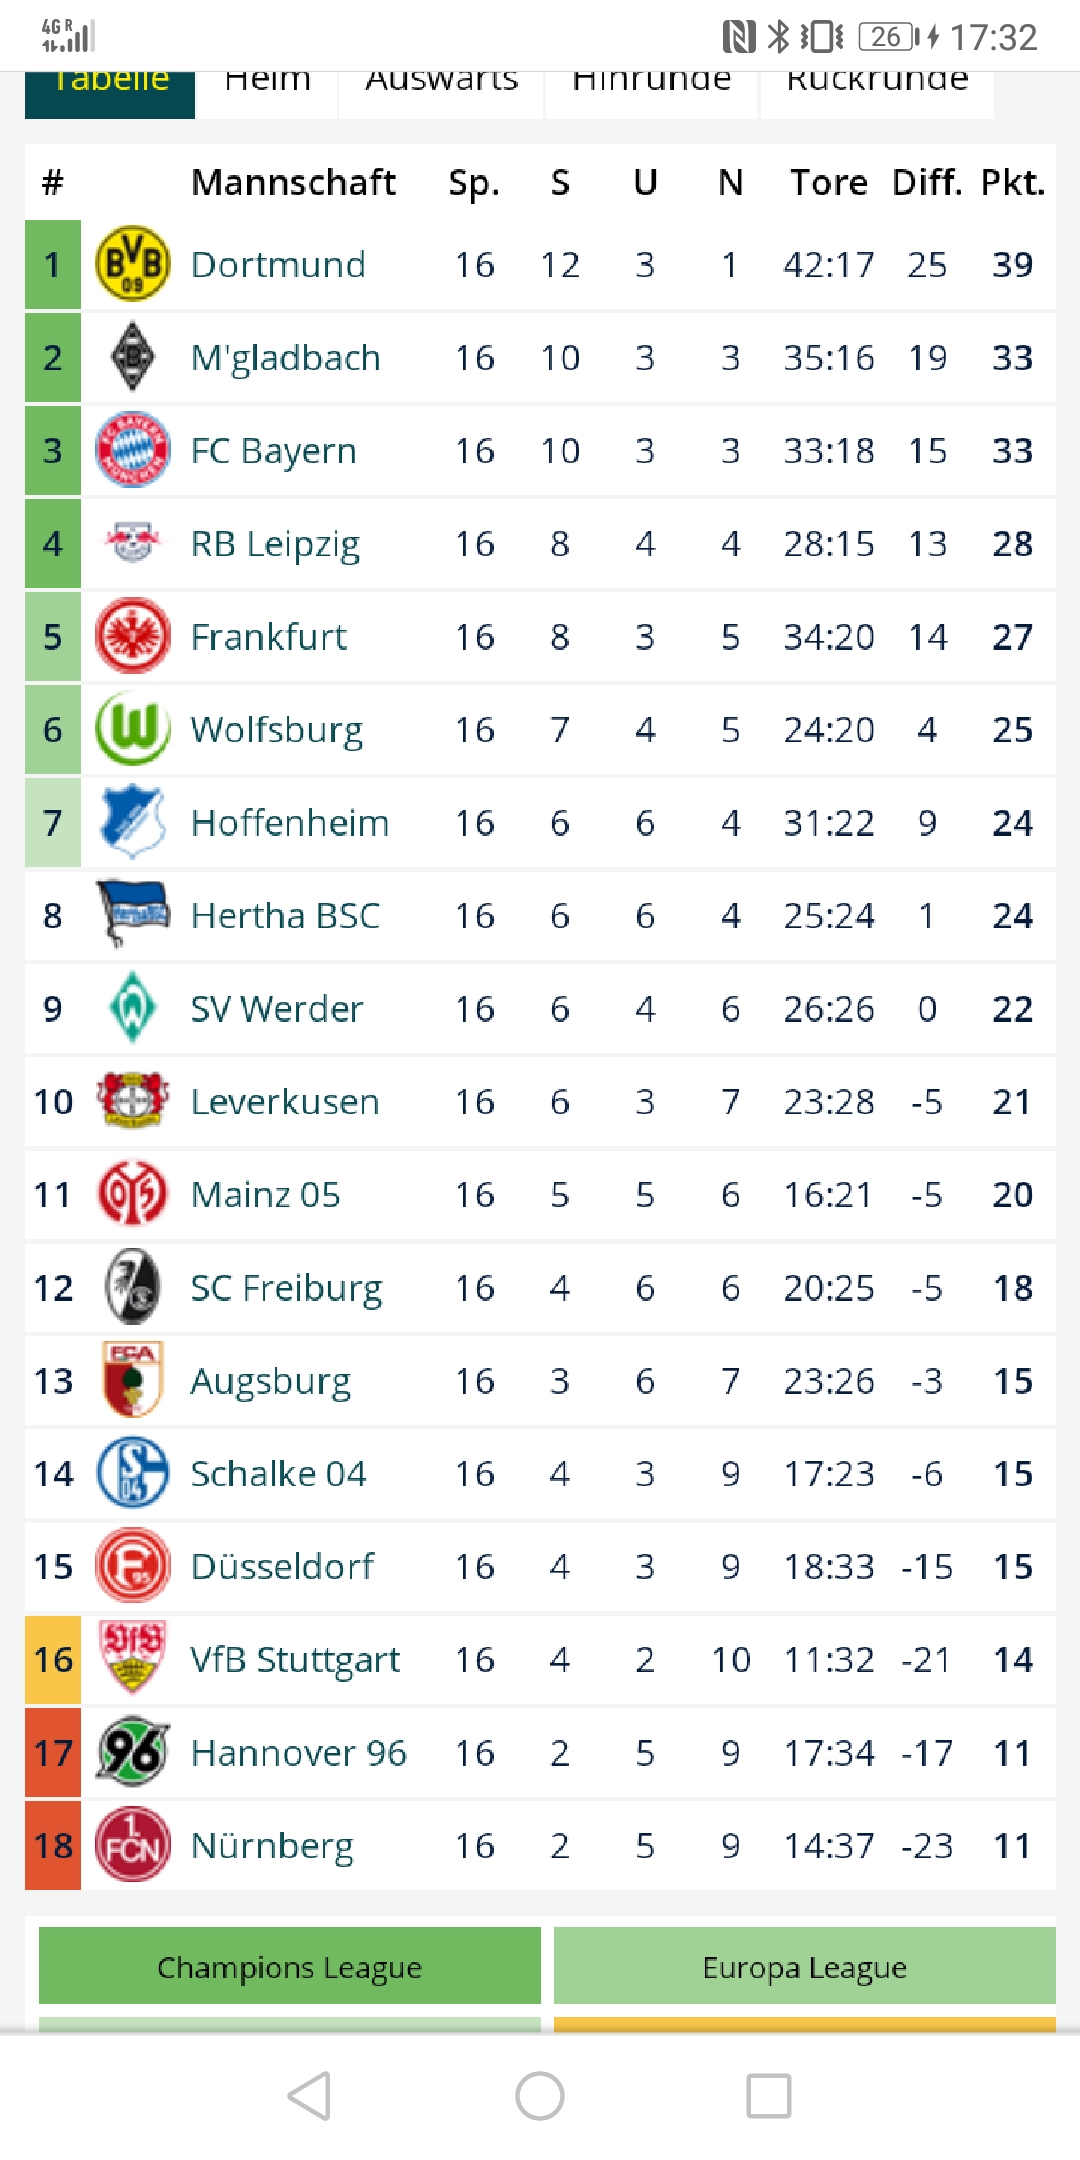Tap the Borussia Dortmund club crest
Screen dimensions: 1080x2160
[132, 264]
